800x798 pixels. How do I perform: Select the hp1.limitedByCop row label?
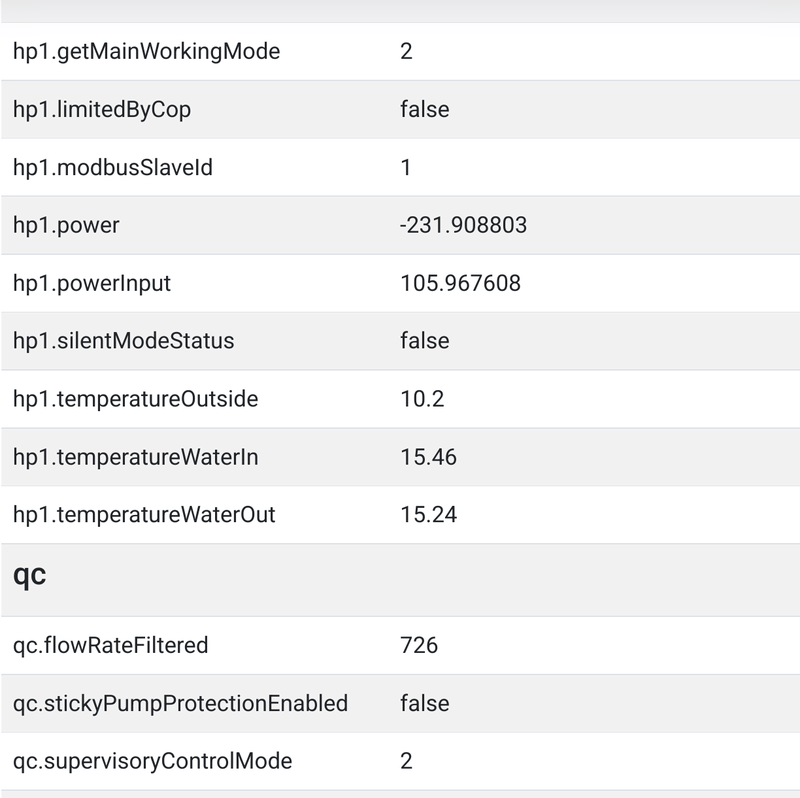pyautogui.click(x=102, y=109)
